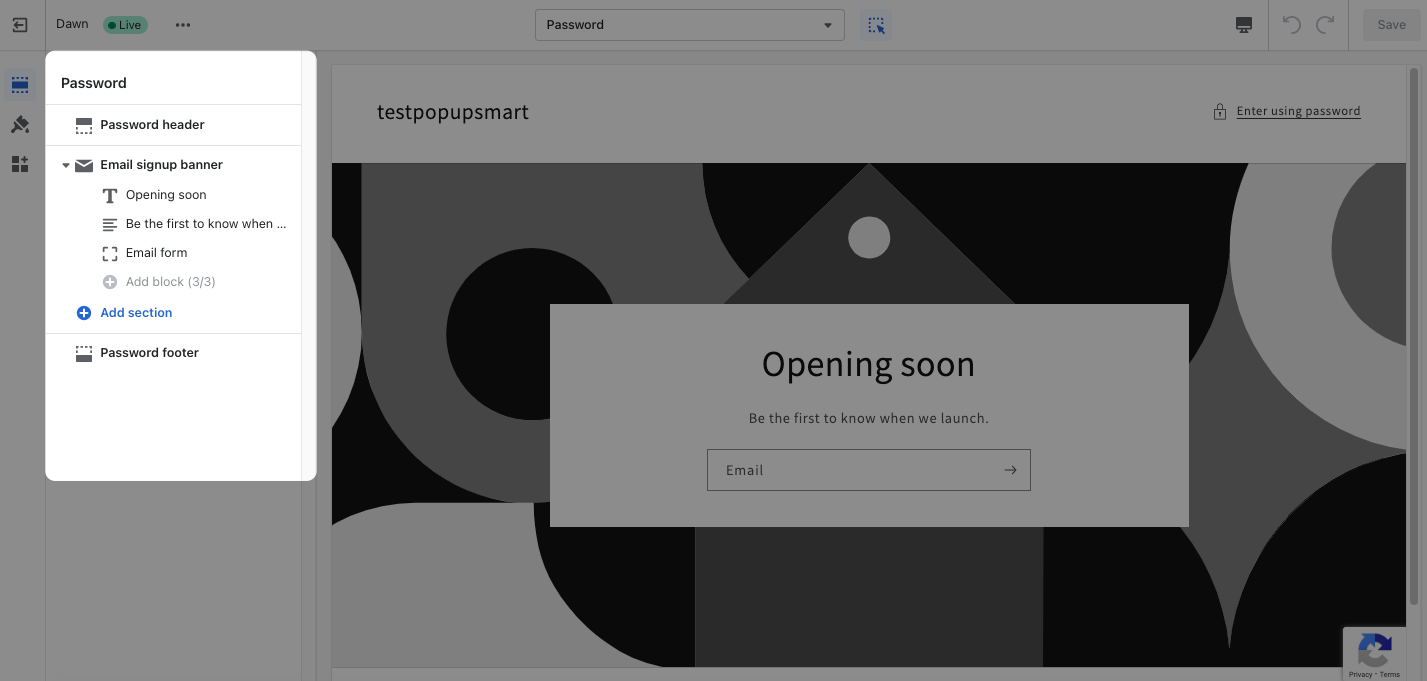
Task: Undo the last change
Action: pos(1290,24)
